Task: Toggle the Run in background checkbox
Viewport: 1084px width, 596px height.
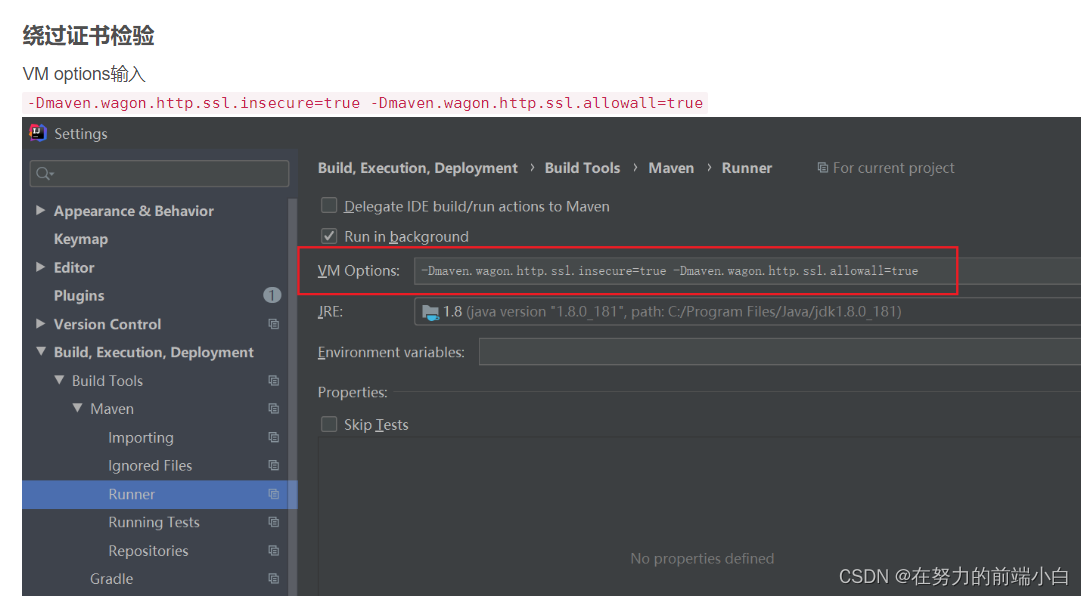Action: (329, 236)
